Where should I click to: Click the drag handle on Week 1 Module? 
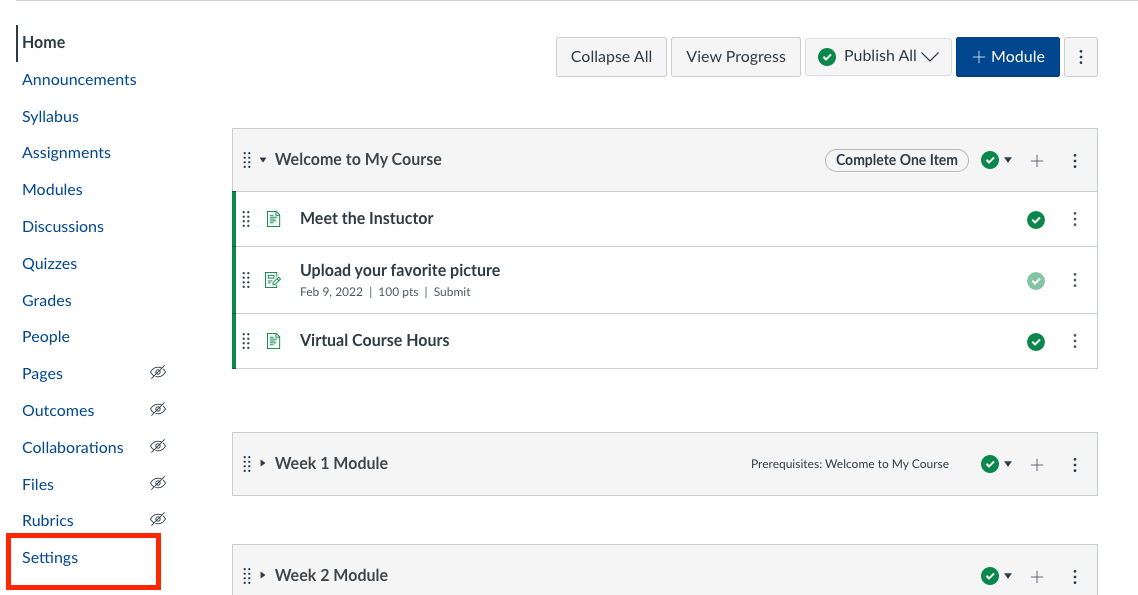coord(246,463)
